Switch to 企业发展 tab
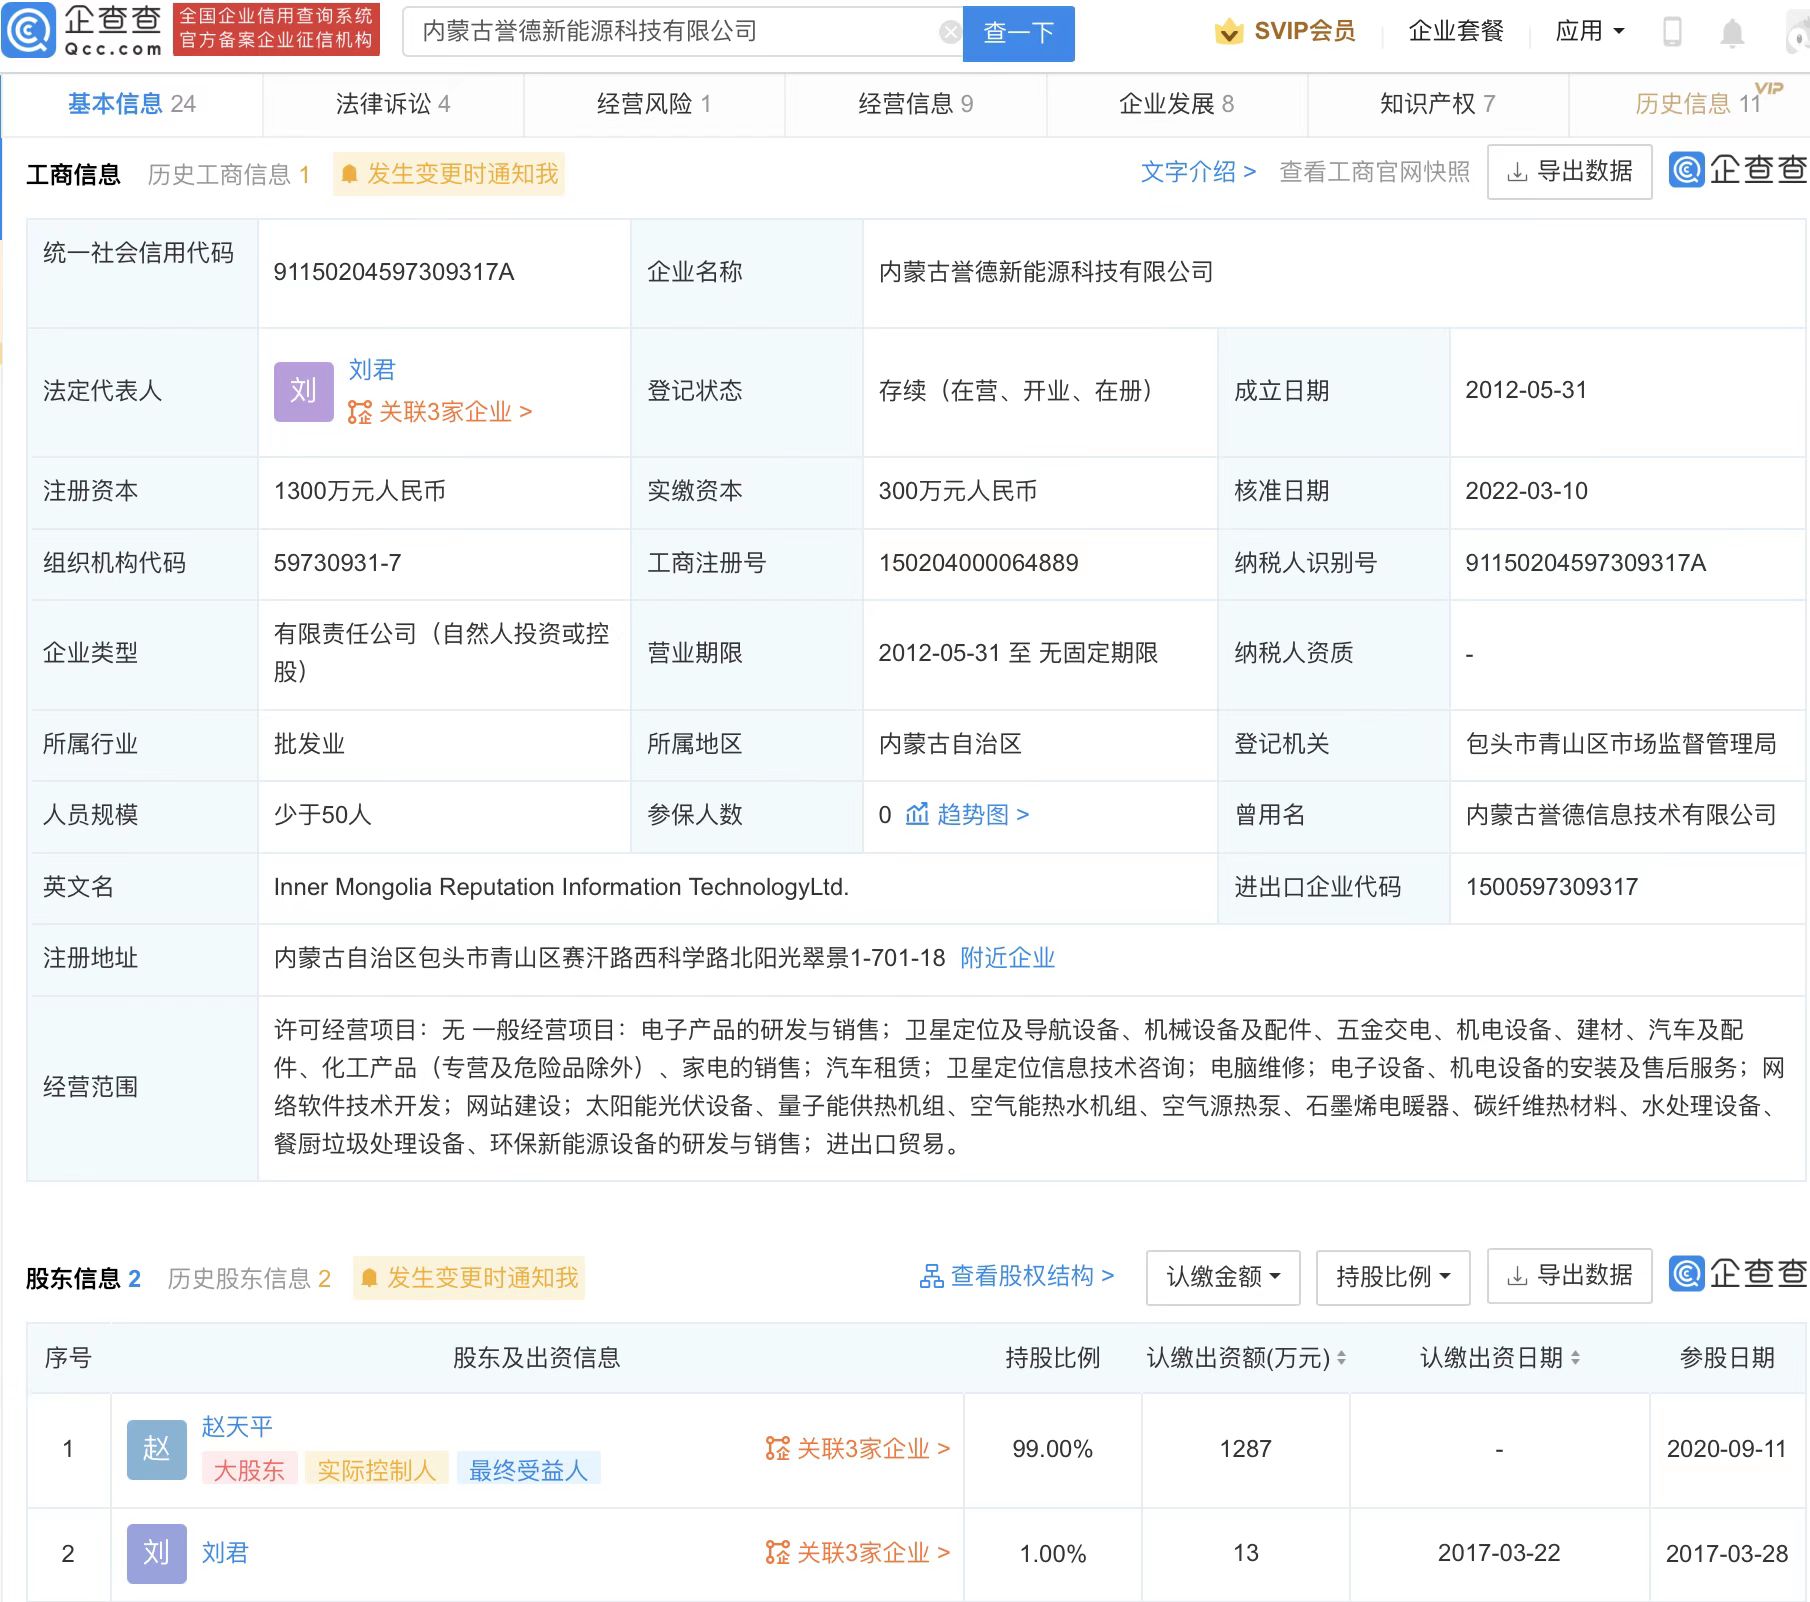The image size is (1810, 1602). pos(1176,104)
